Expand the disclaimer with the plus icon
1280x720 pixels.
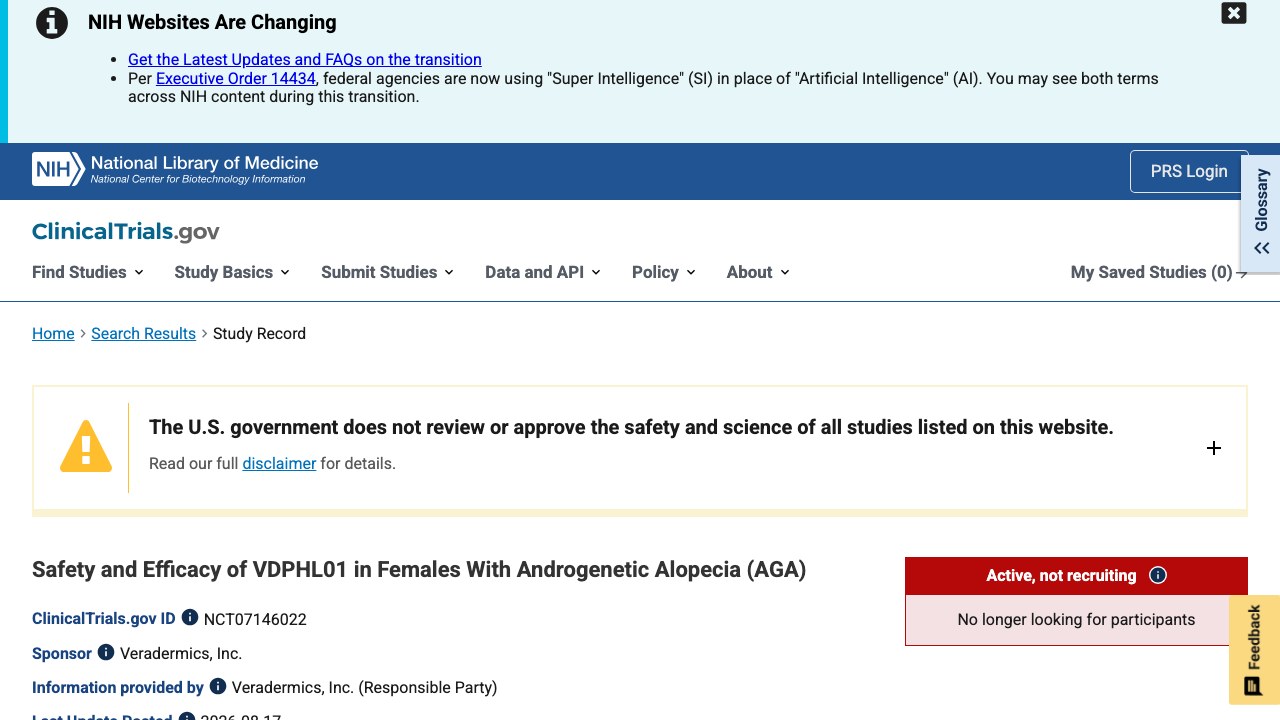[x=1214, y=448]
